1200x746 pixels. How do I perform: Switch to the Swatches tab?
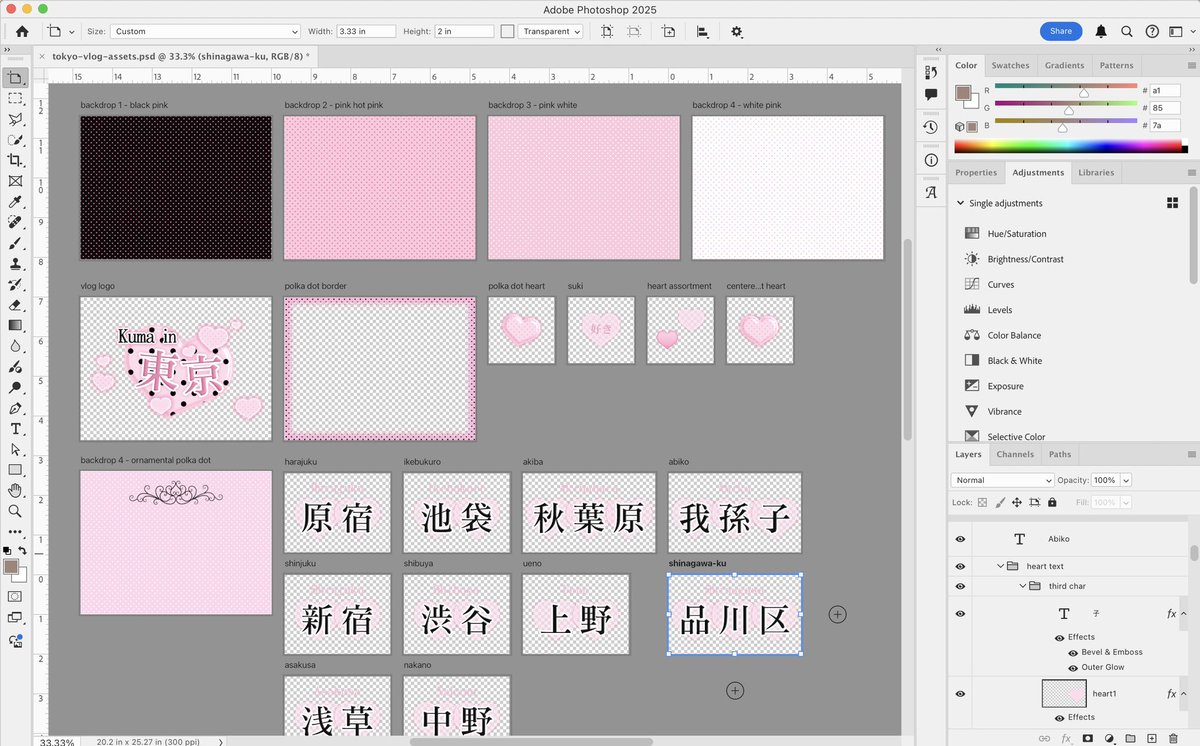(1010, 65)
